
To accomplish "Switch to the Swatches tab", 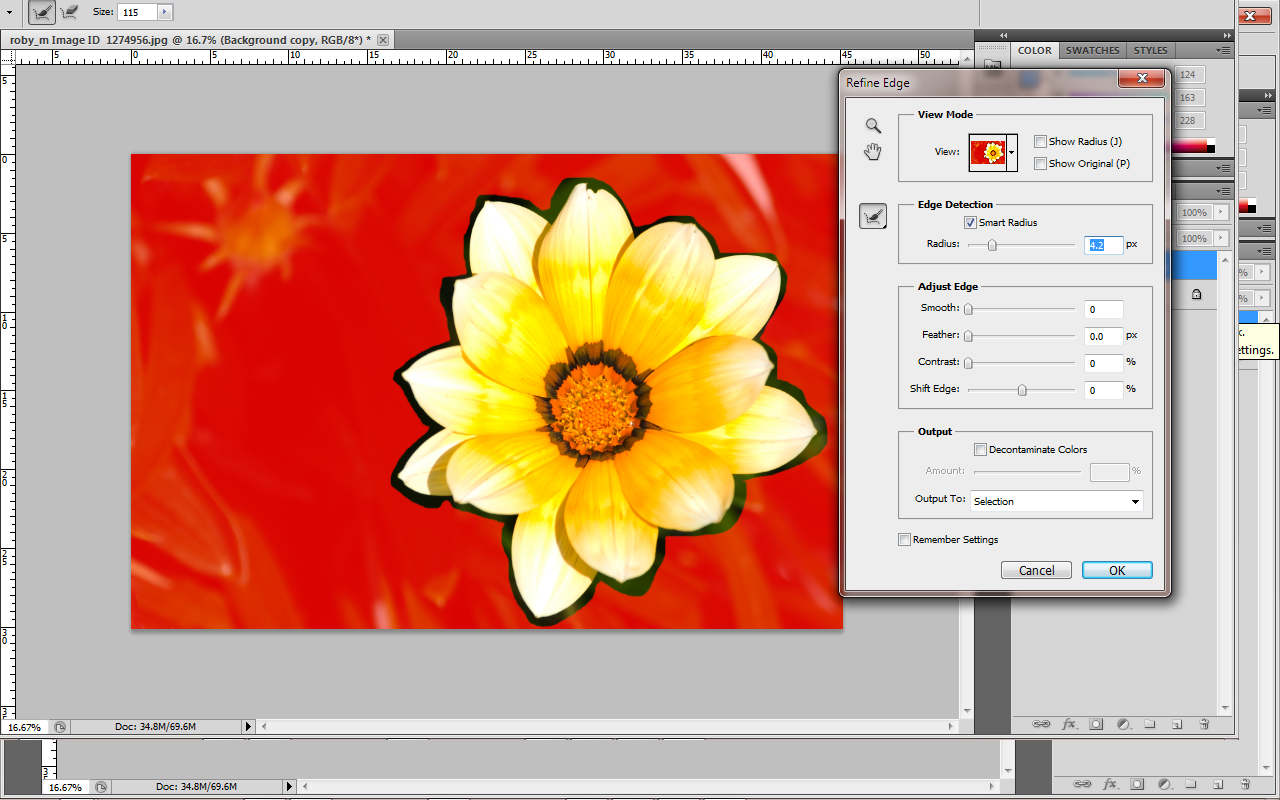I will [1092, 50].
